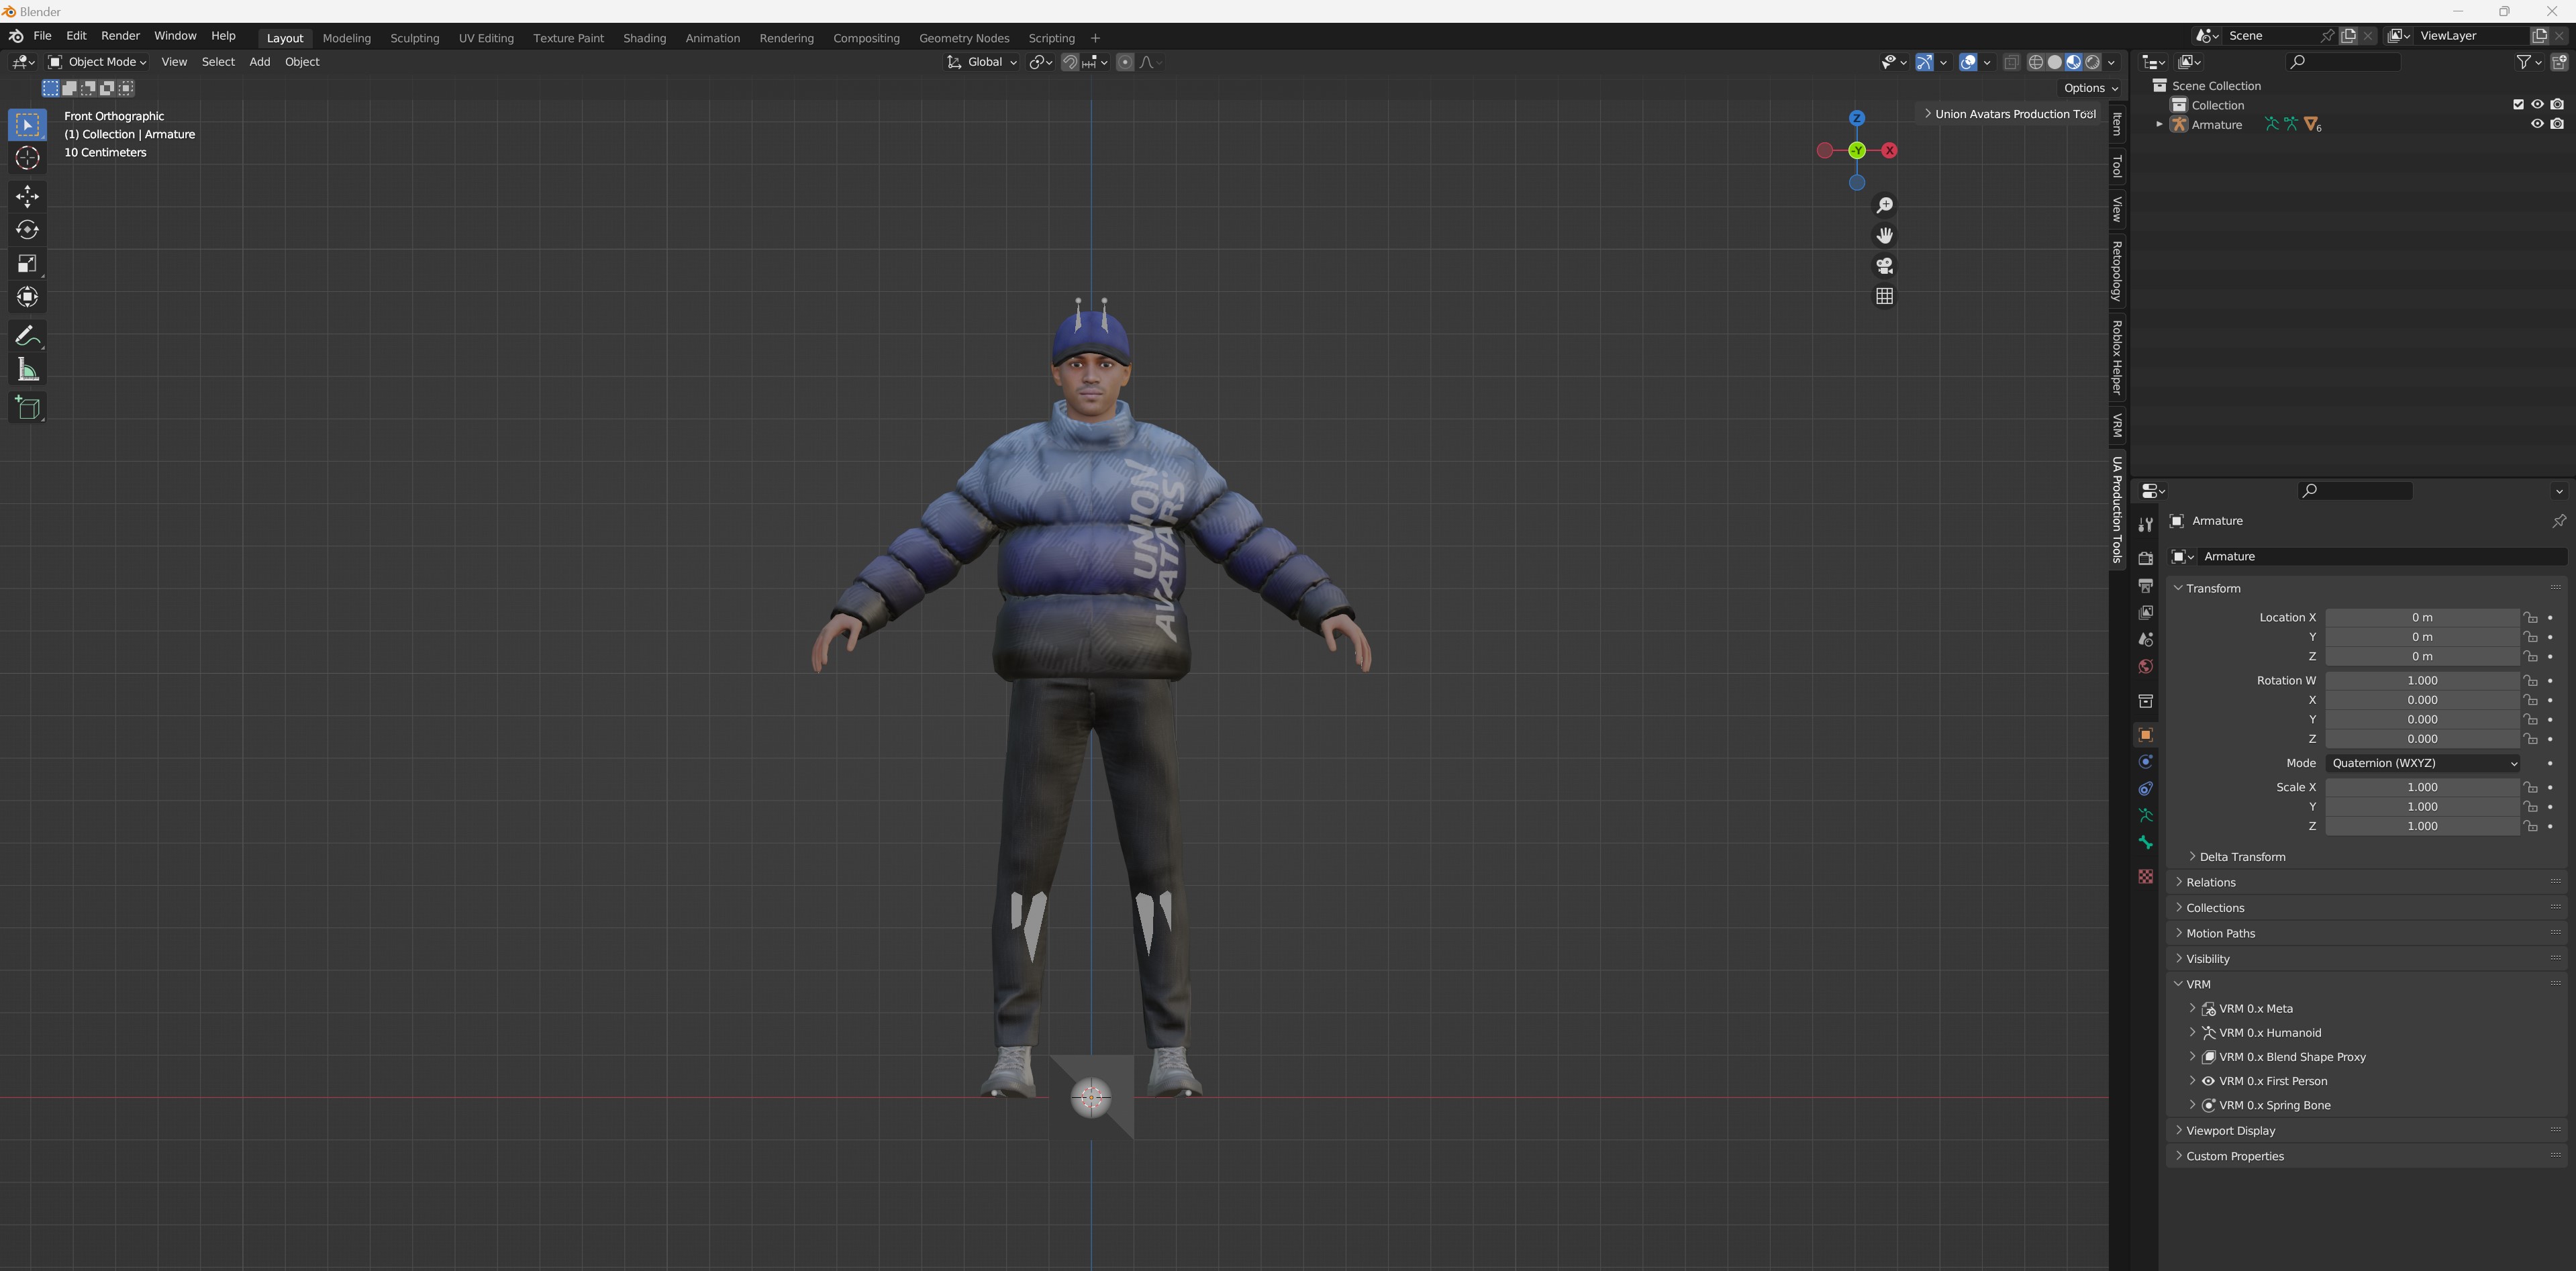
Task: Toggle snapping magnet icon
Action: pos(1070,62)
